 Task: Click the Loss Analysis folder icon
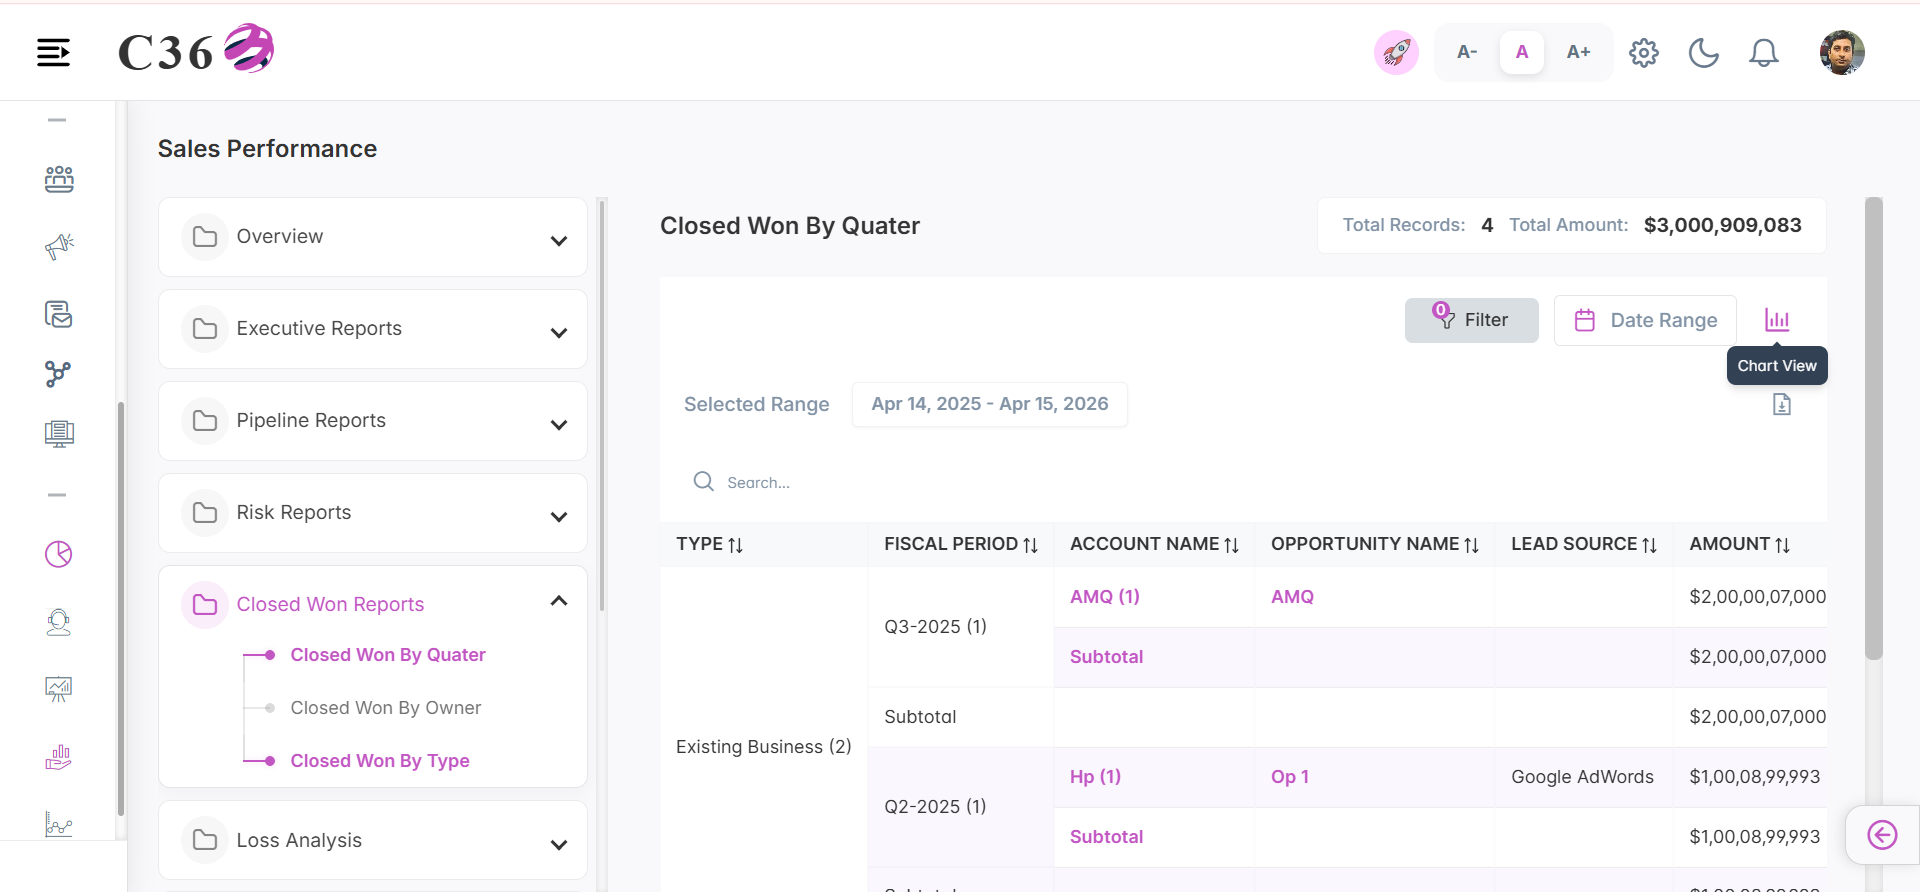[205, 840]
